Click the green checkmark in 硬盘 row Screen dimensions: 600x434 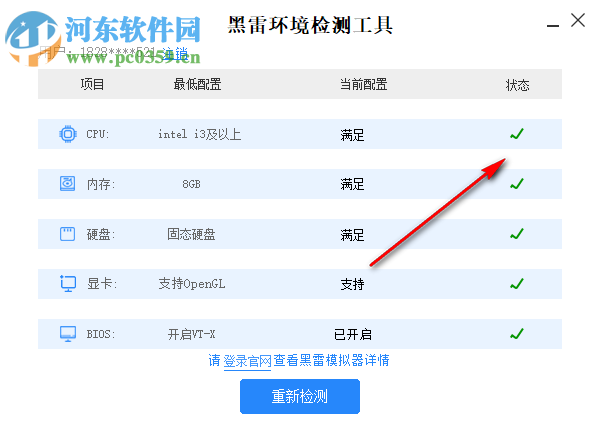[x=517, y=234]
